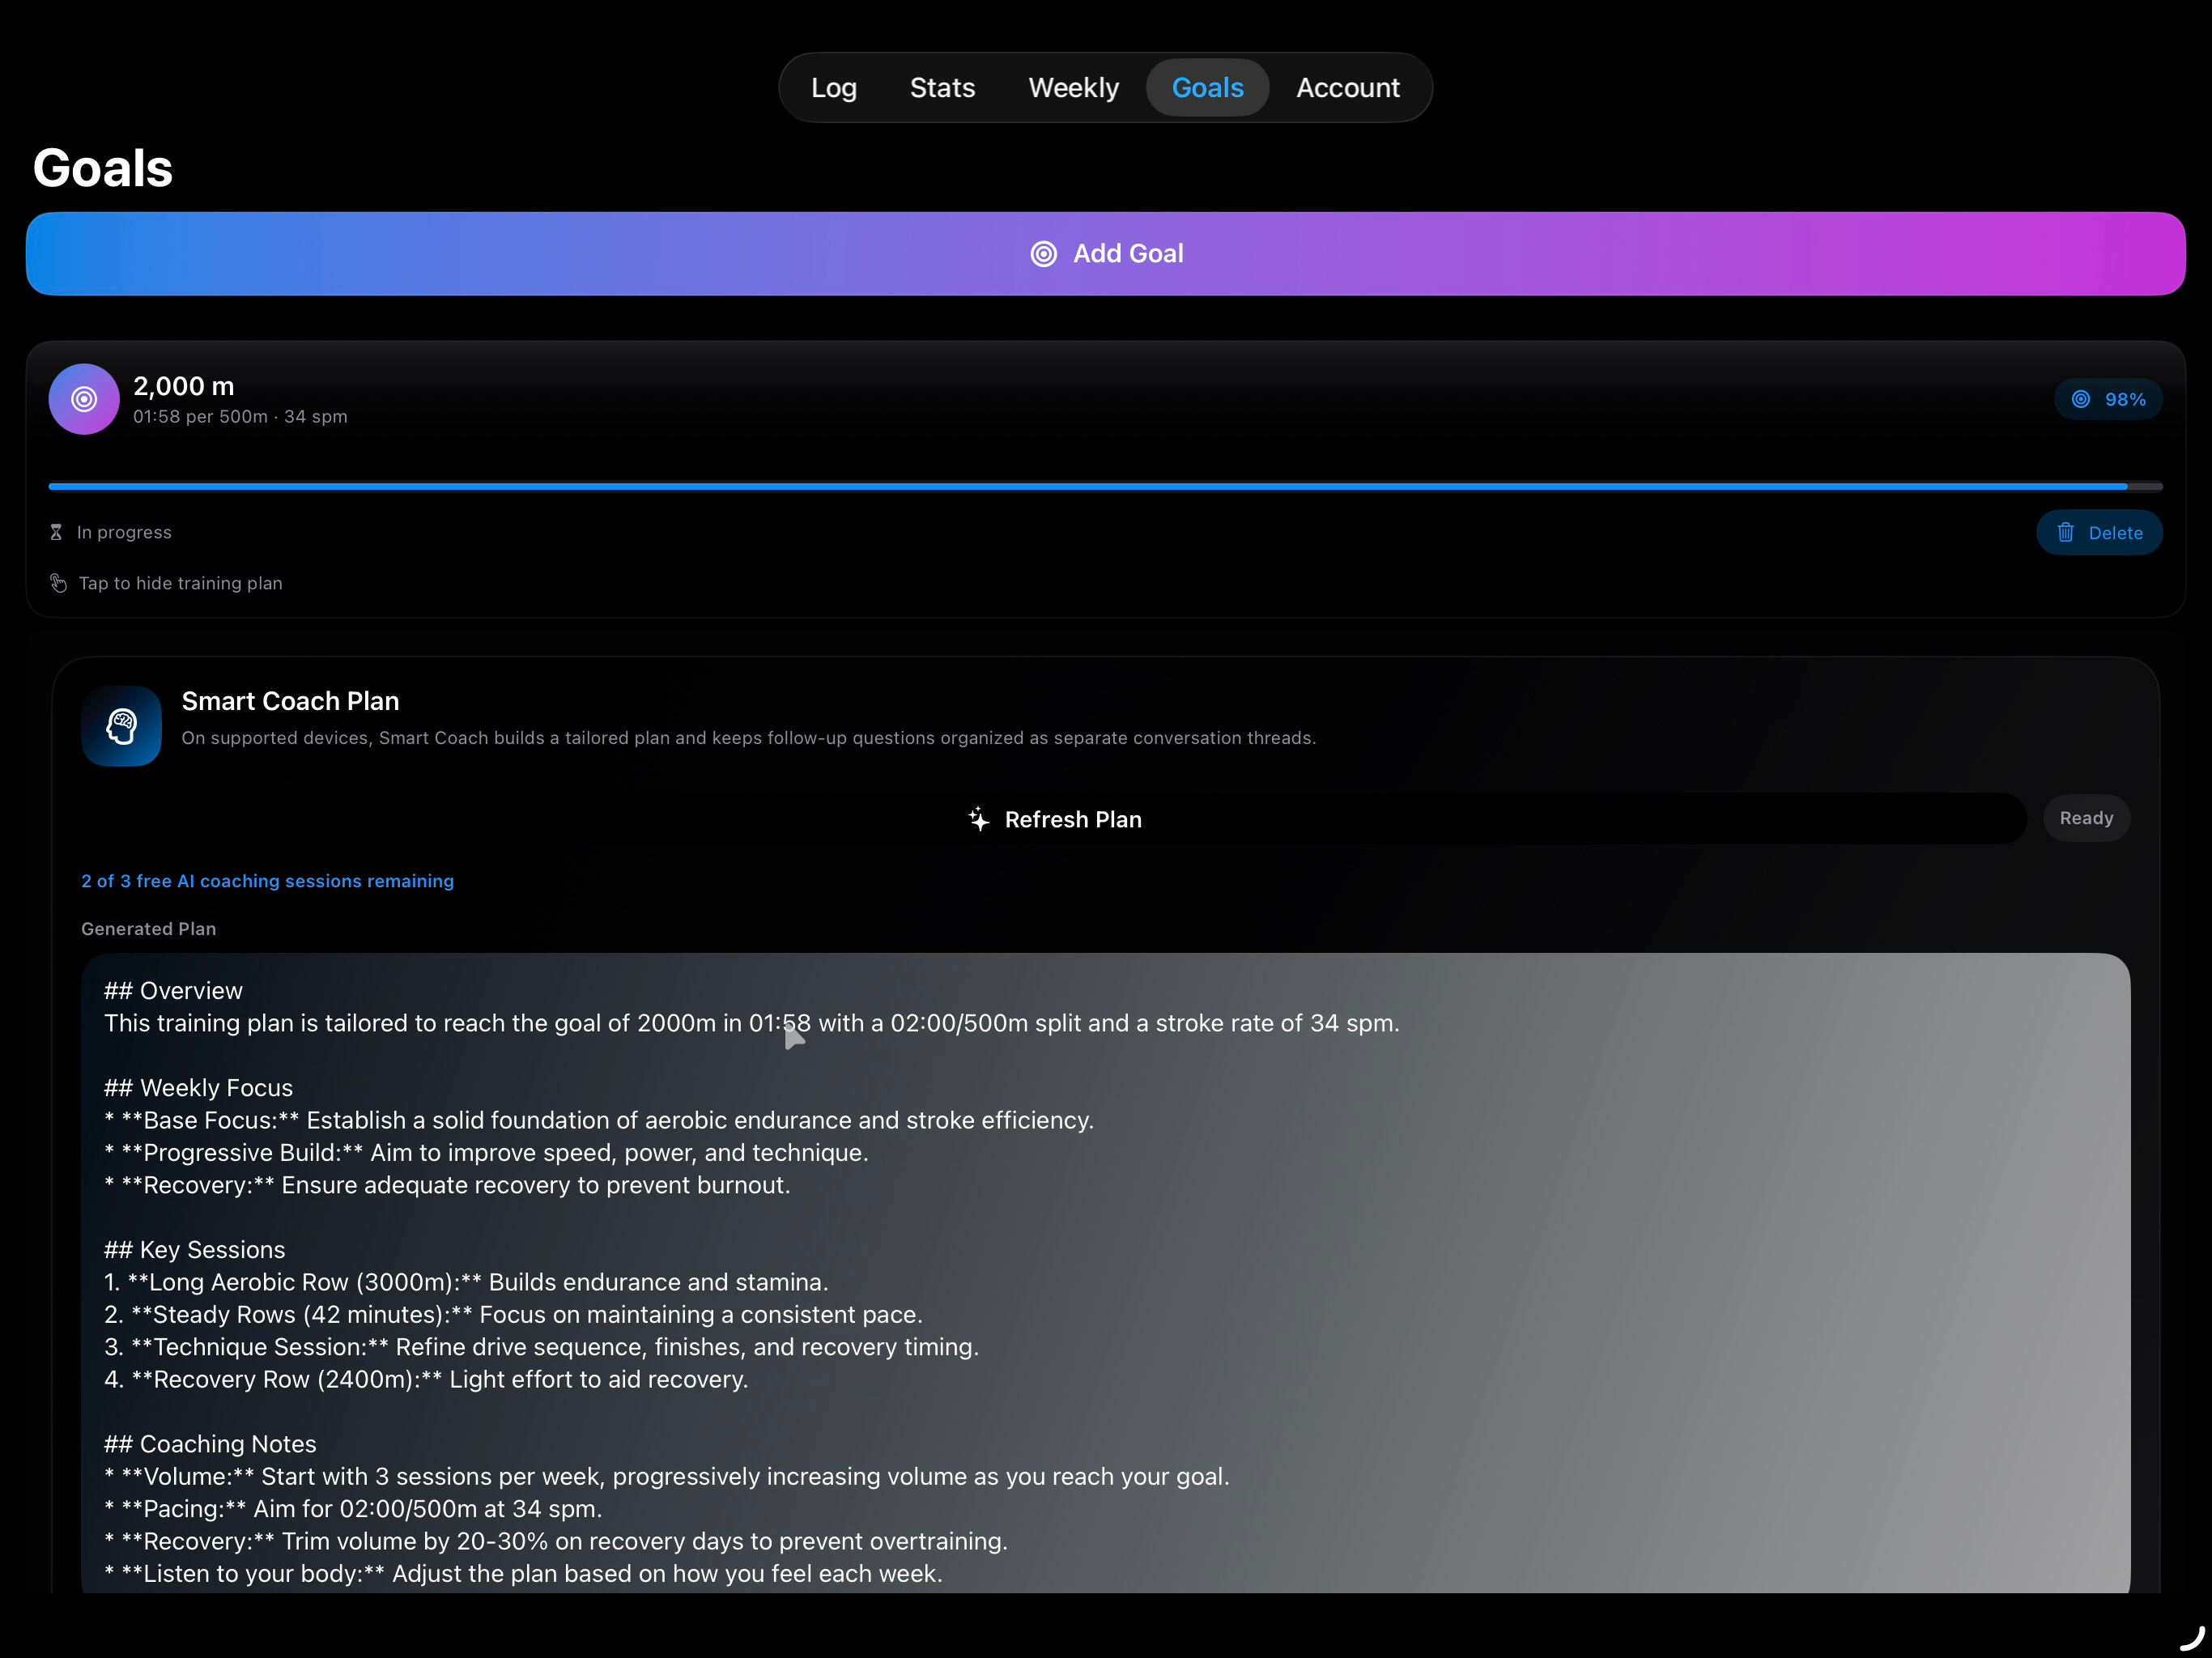Click the 2,000 m goal progress bar
The height and width of the screenshot is (1658, 2212).
[x=1105, y=487]
